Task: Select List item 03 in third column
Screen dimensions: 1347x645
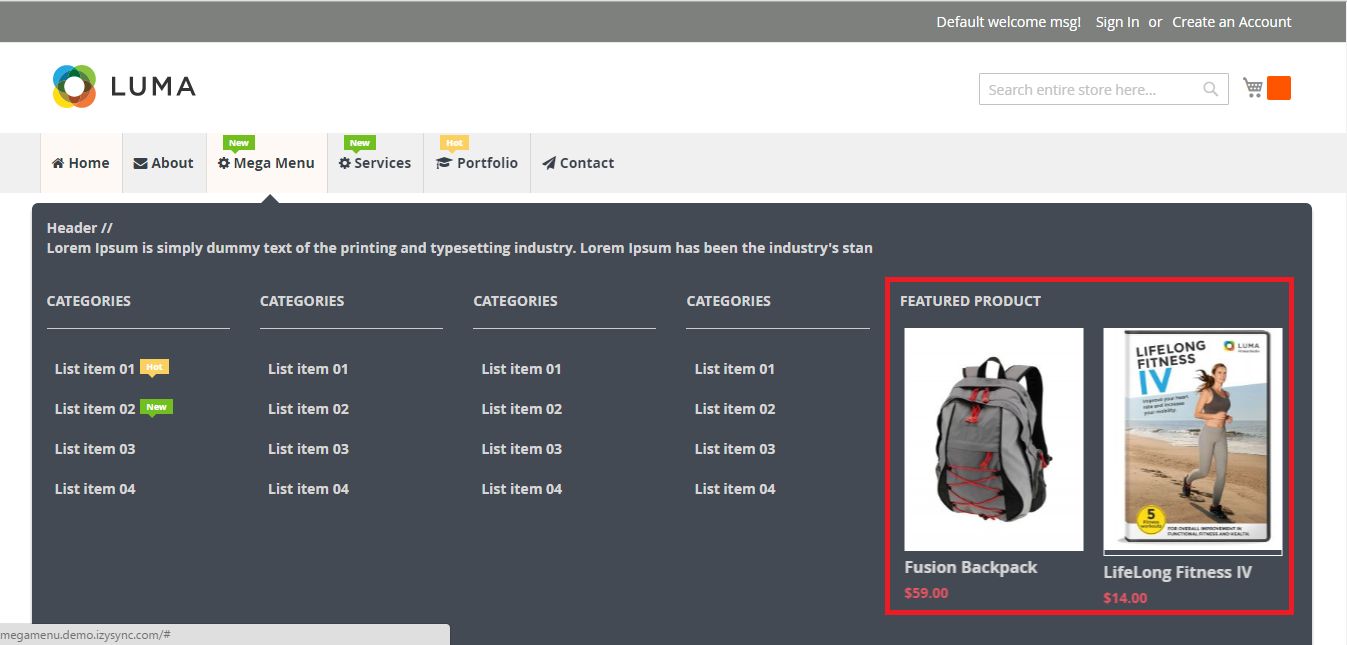Action: (522, 449)
